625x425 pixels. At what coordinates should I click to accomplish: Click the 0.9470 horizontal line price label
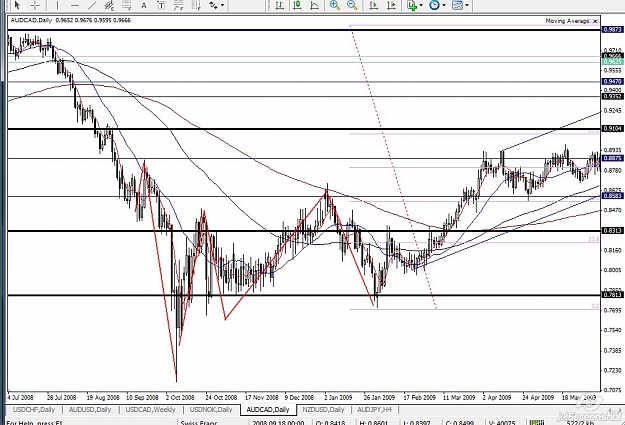[613, 81]
